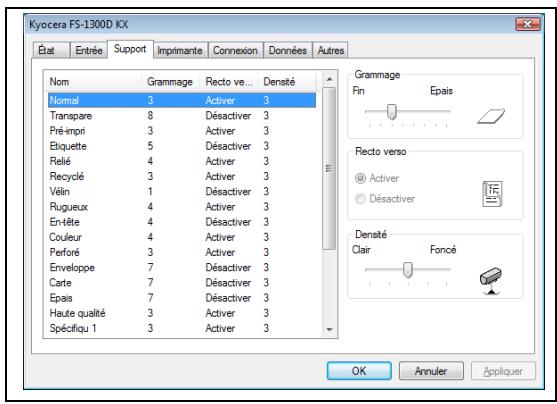557x404 pixels.
Task: Click Activer in the Haute qualité row
Action: pyautogui.click(x=220, y=313)
